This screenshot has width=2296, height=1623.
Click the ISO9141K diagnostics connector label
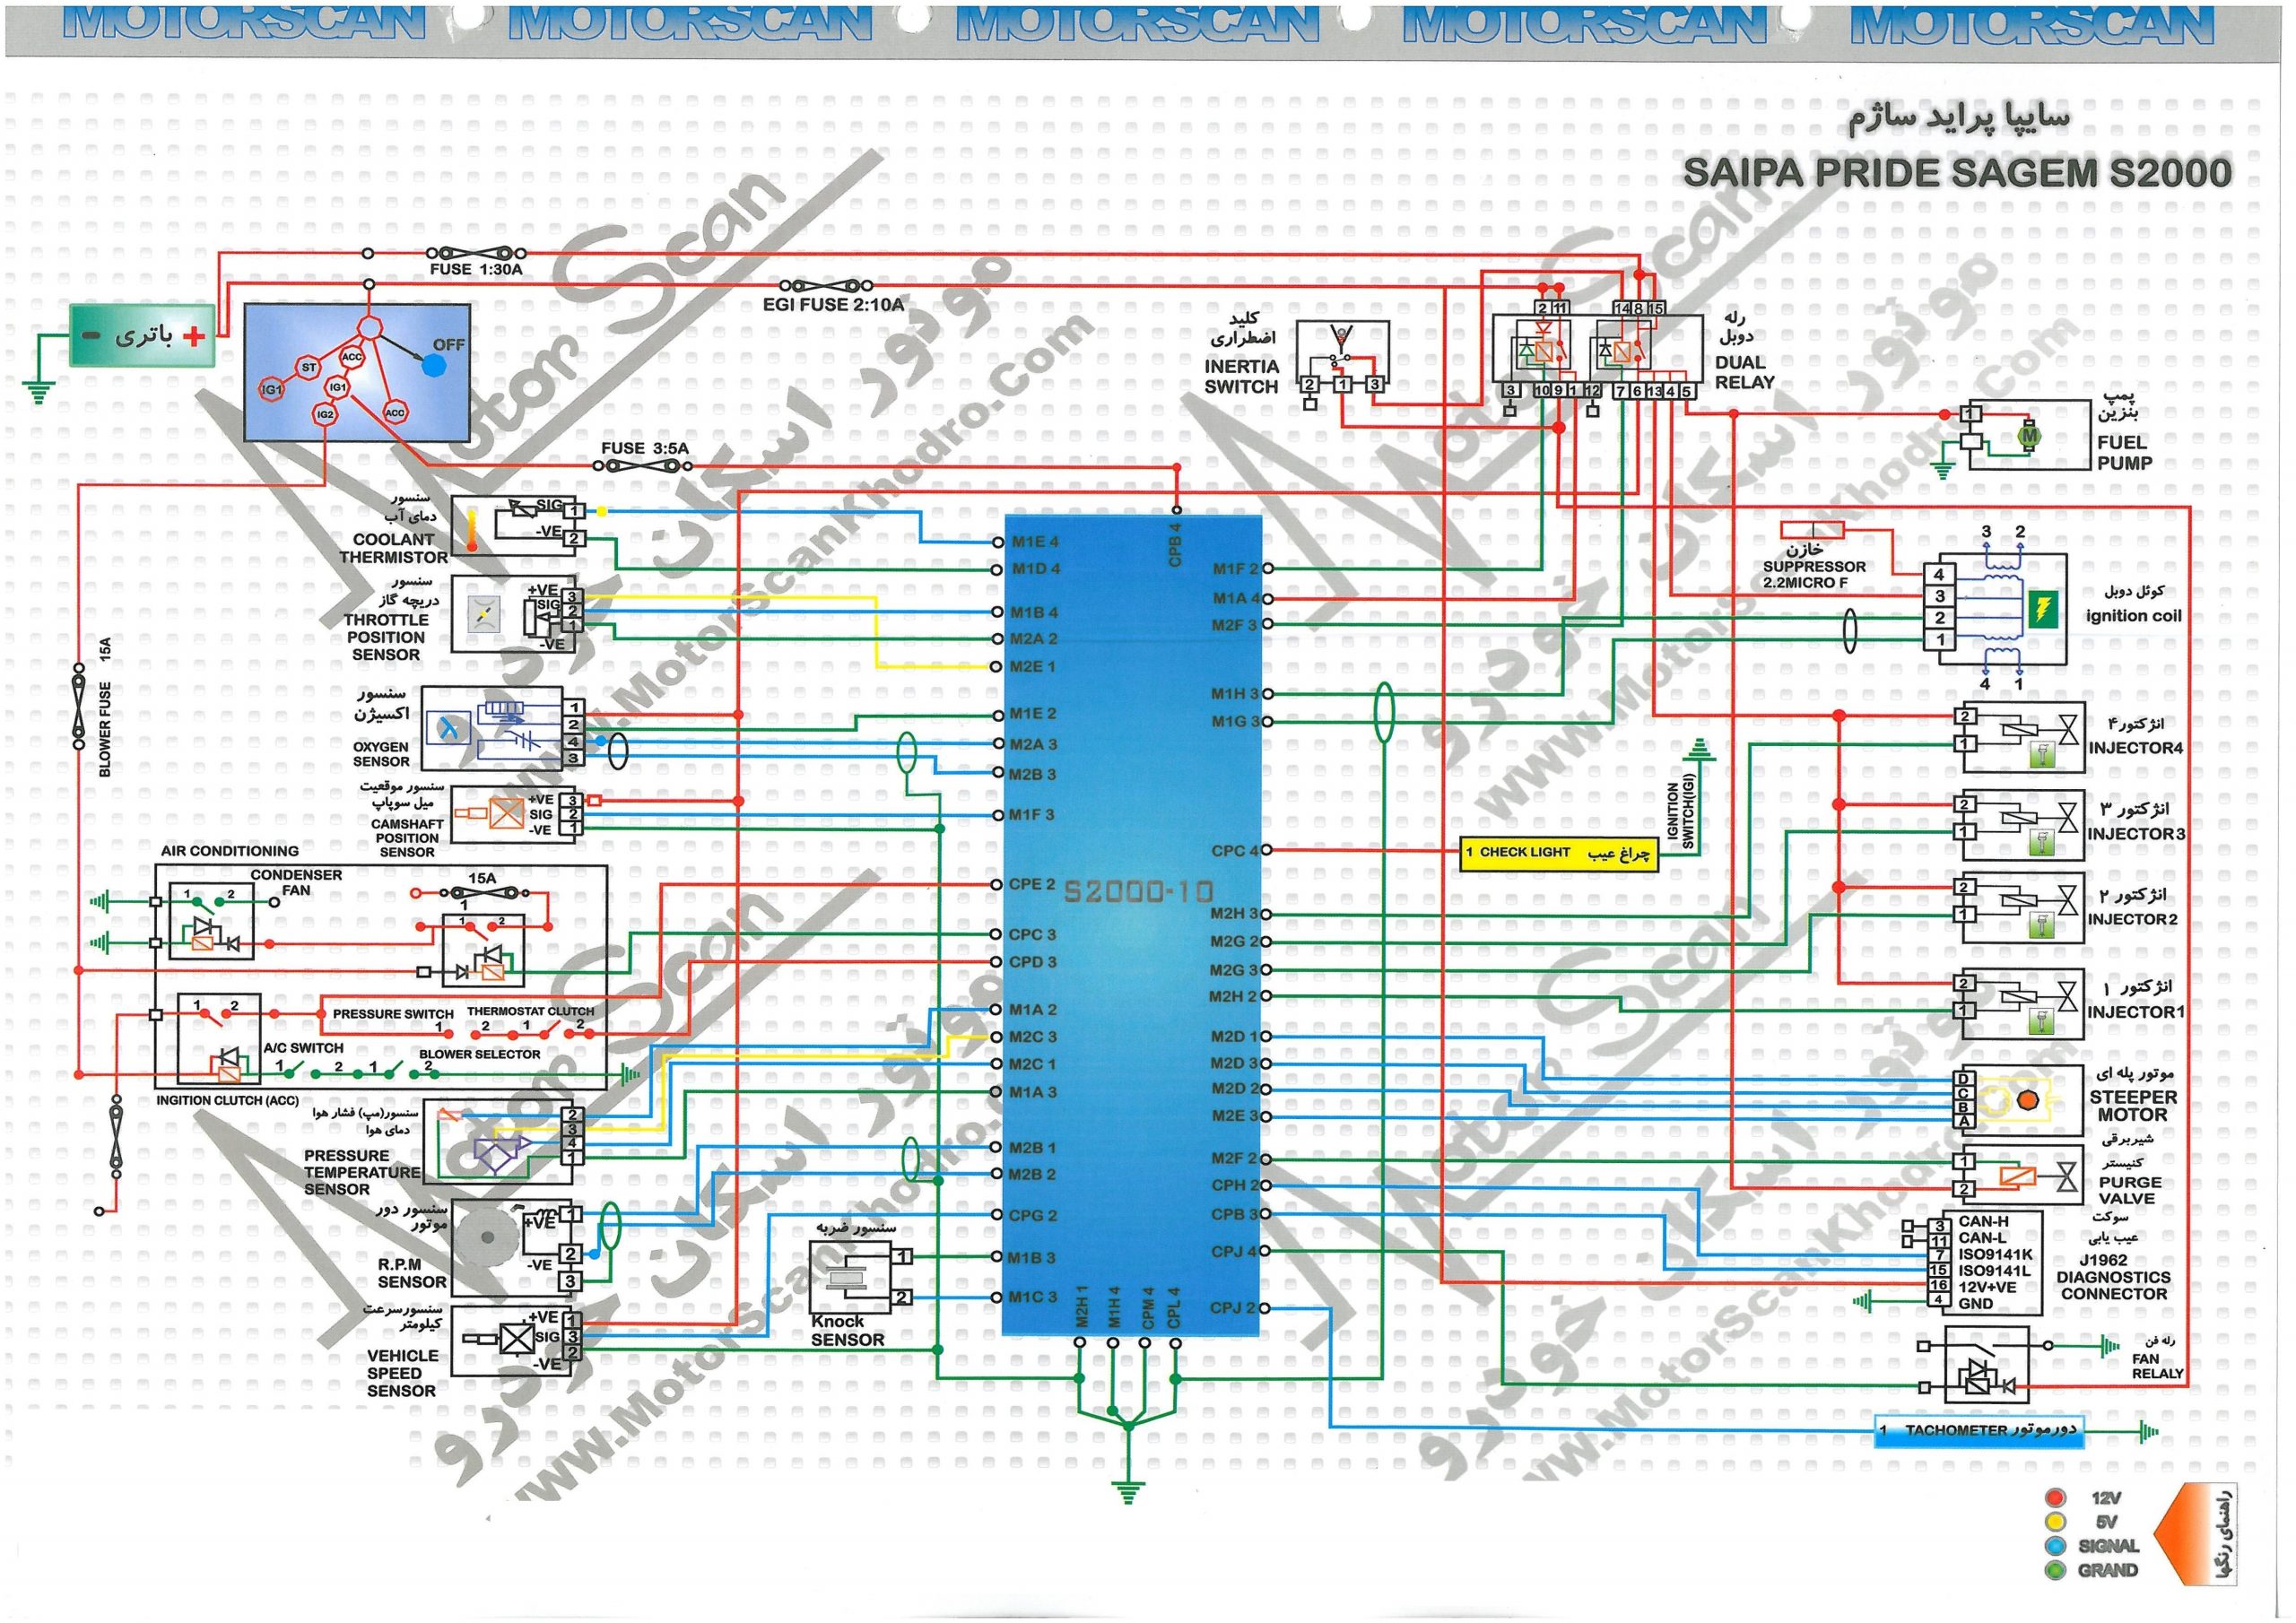(x=1995, y=1254)
